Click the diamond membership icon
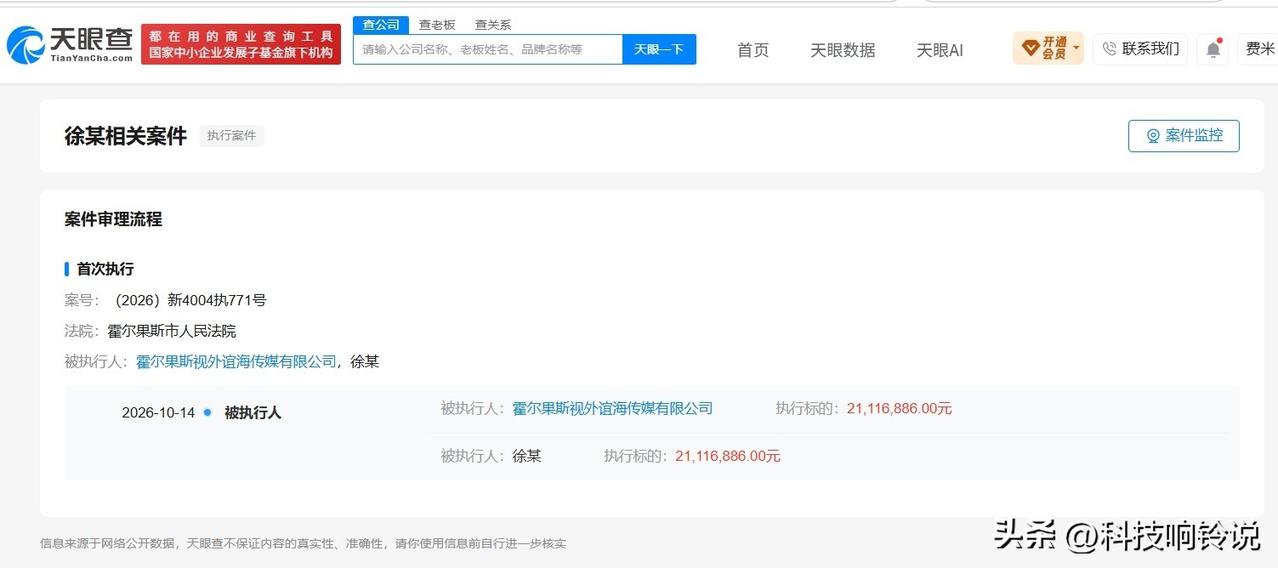The height and width of the screenshot is (568, 1278). tap(1030, 48)
